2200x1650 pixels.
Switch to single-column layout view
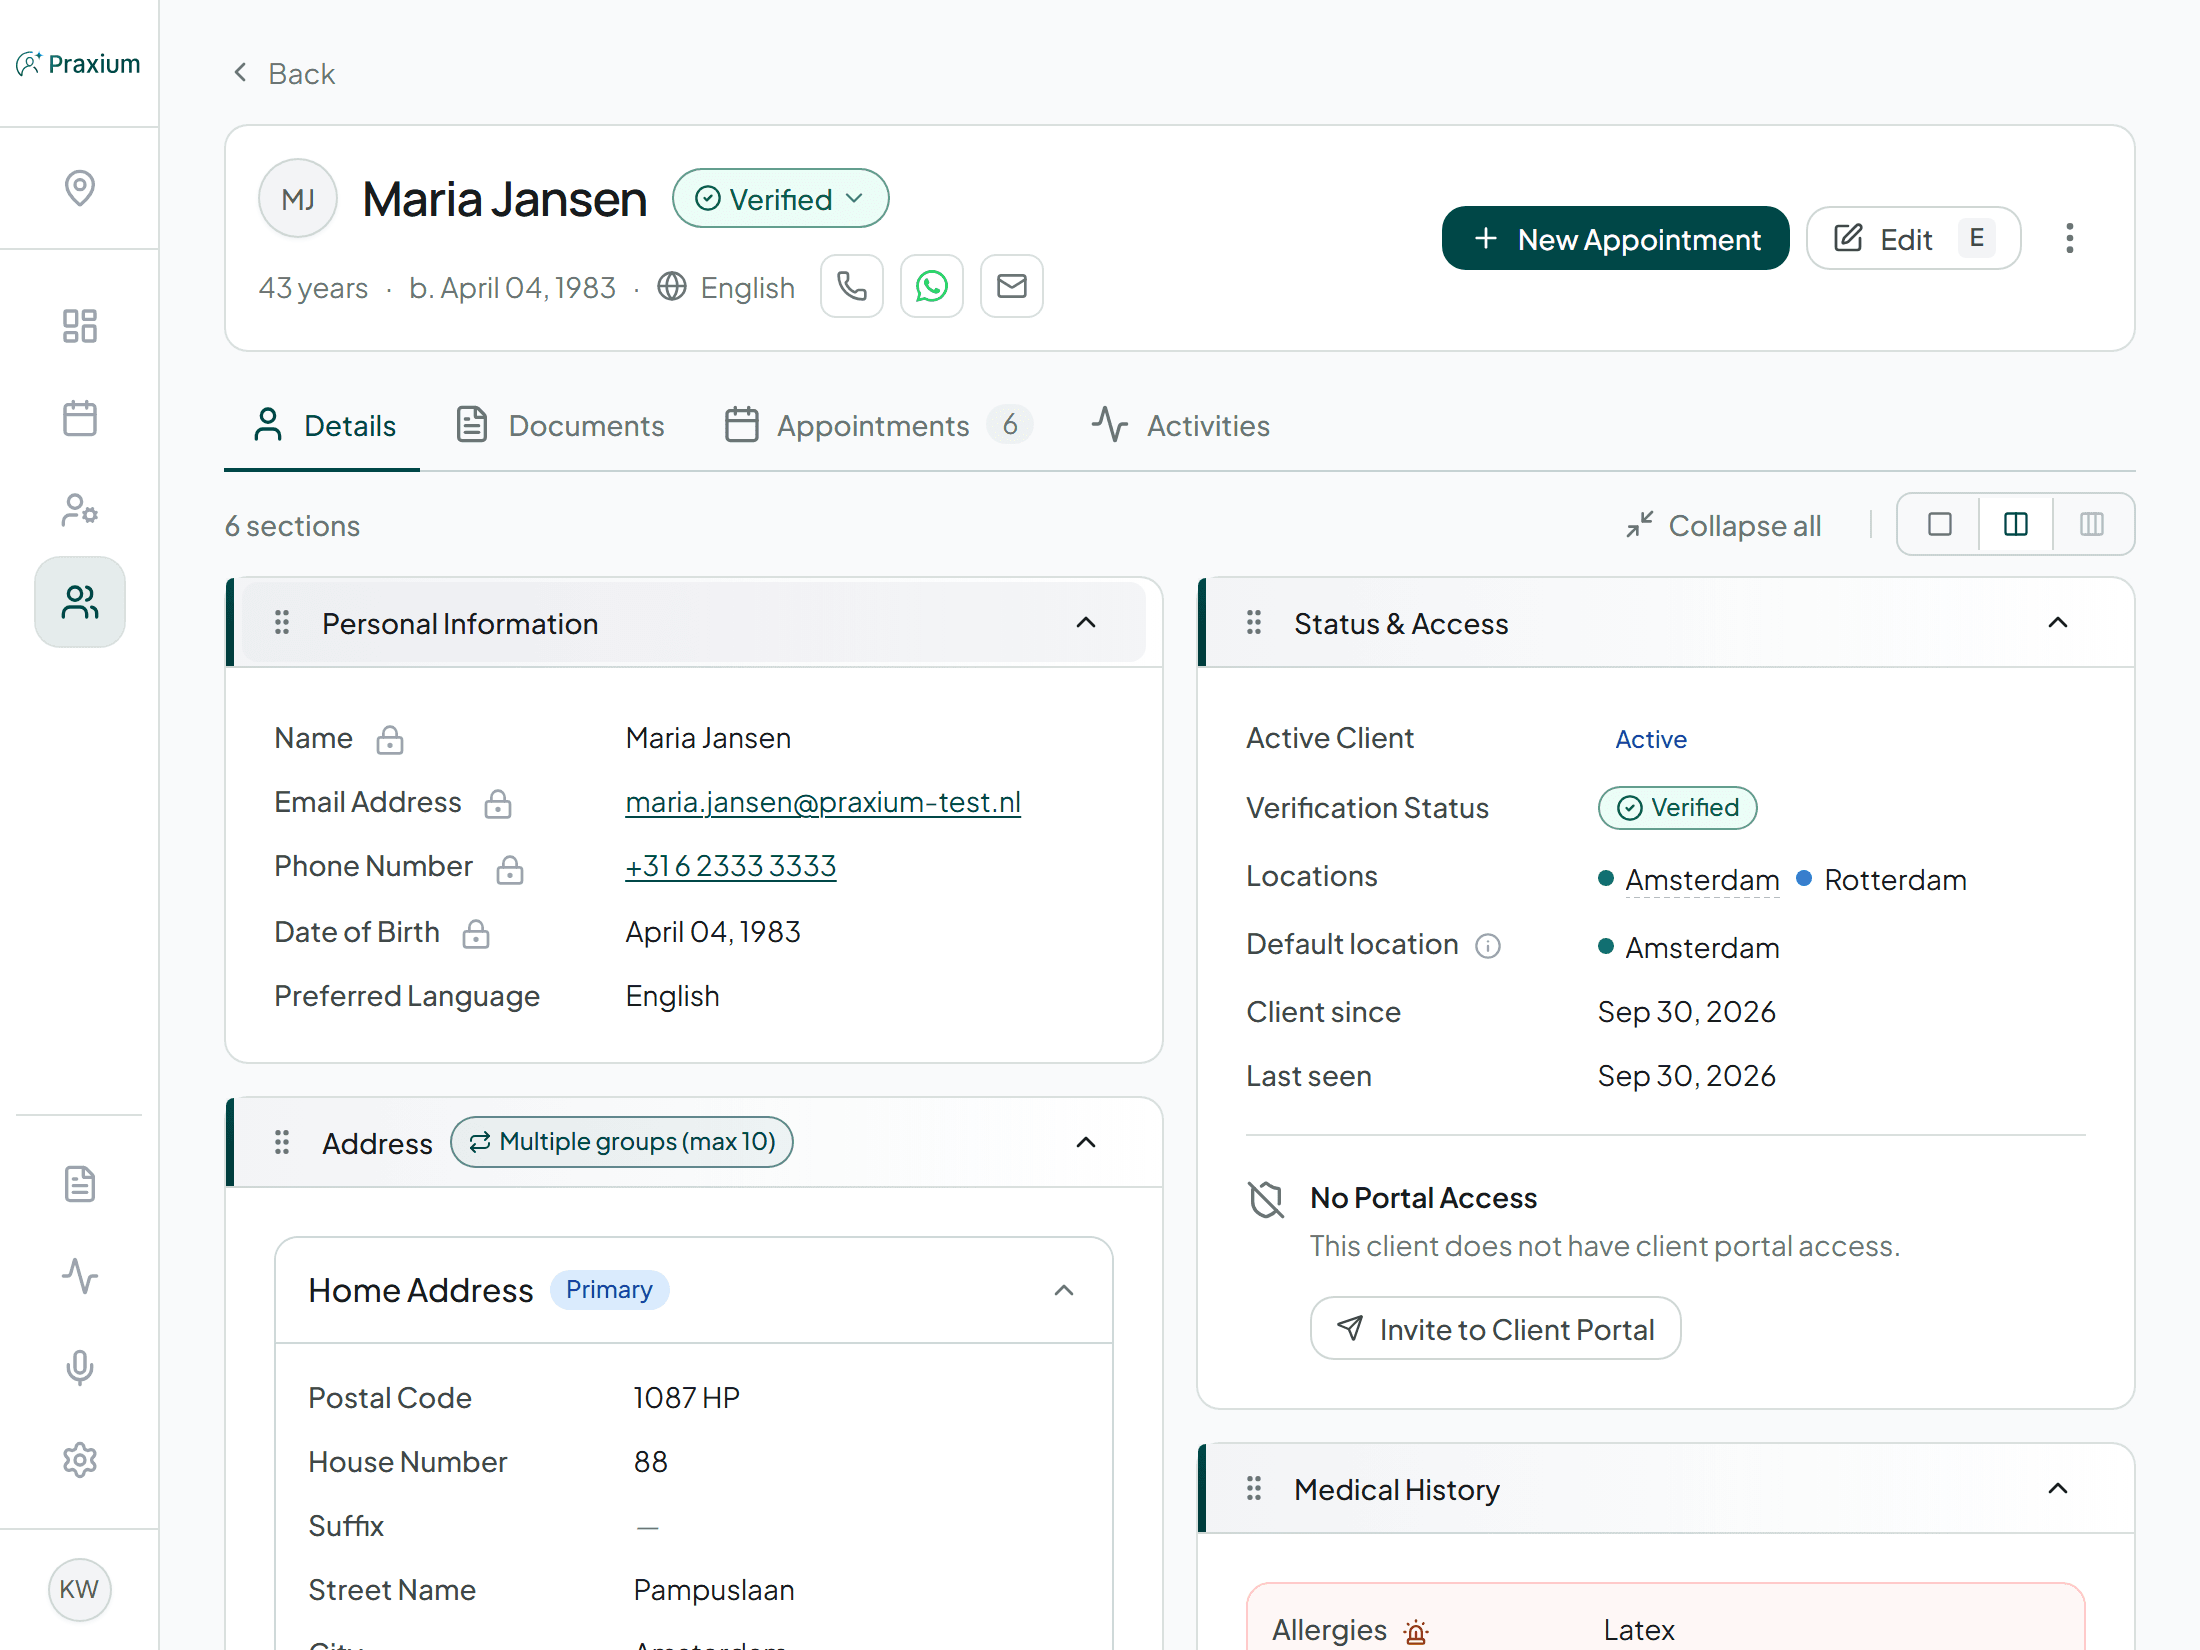tap(1940, 524)
